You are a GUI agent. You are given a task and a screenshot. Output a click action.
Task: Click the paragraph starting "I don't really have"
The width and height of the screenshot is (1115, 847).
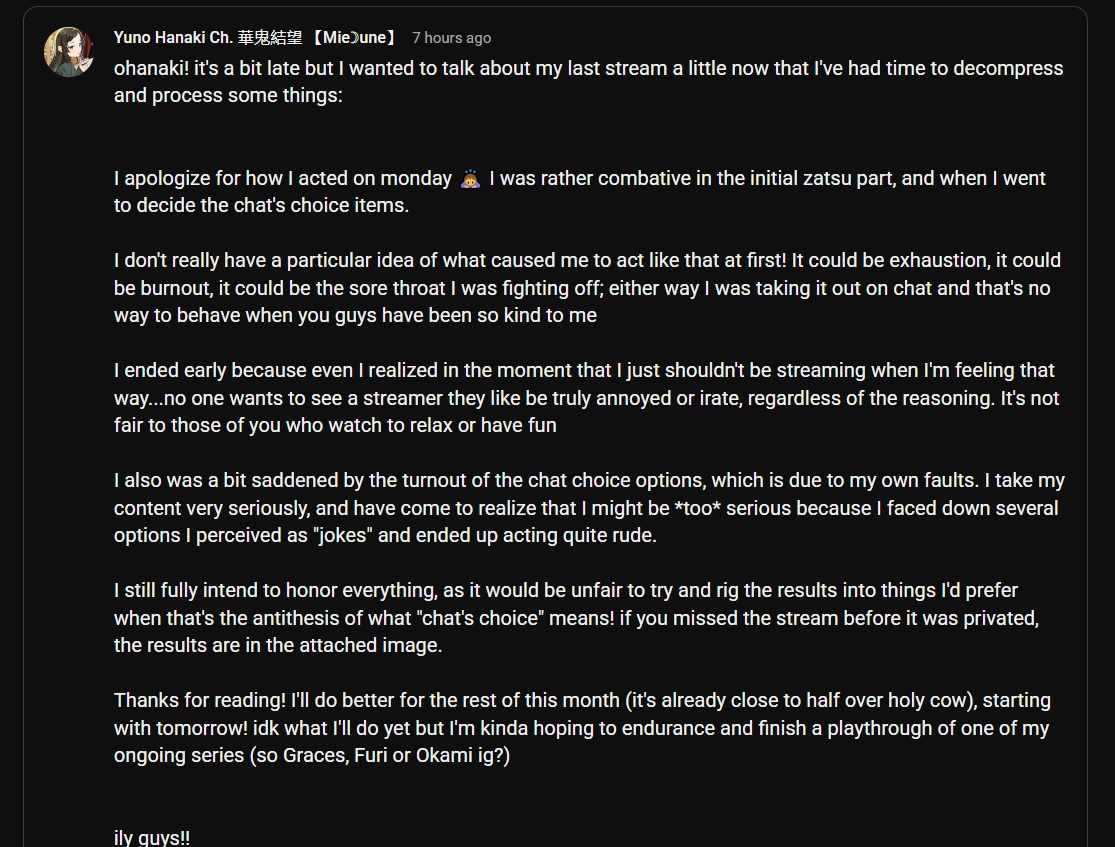[x=587, y=287]
